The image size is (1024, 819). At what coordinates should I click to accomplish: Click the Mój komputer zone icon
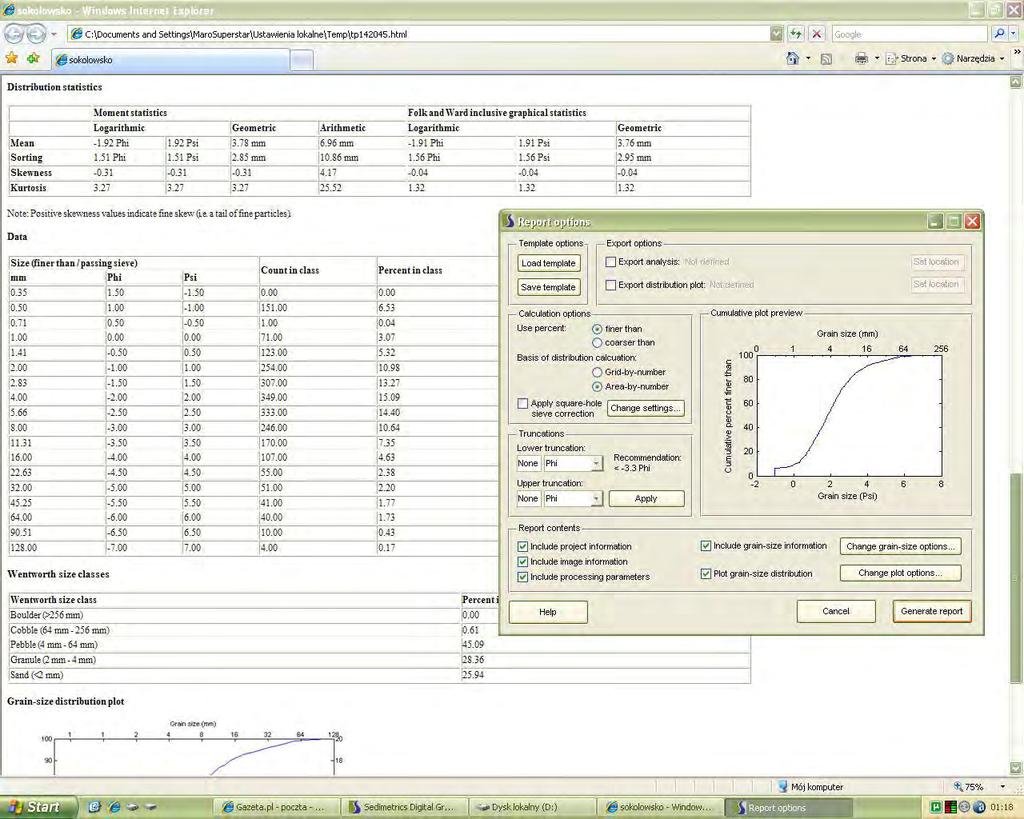[x=783, y=787]
